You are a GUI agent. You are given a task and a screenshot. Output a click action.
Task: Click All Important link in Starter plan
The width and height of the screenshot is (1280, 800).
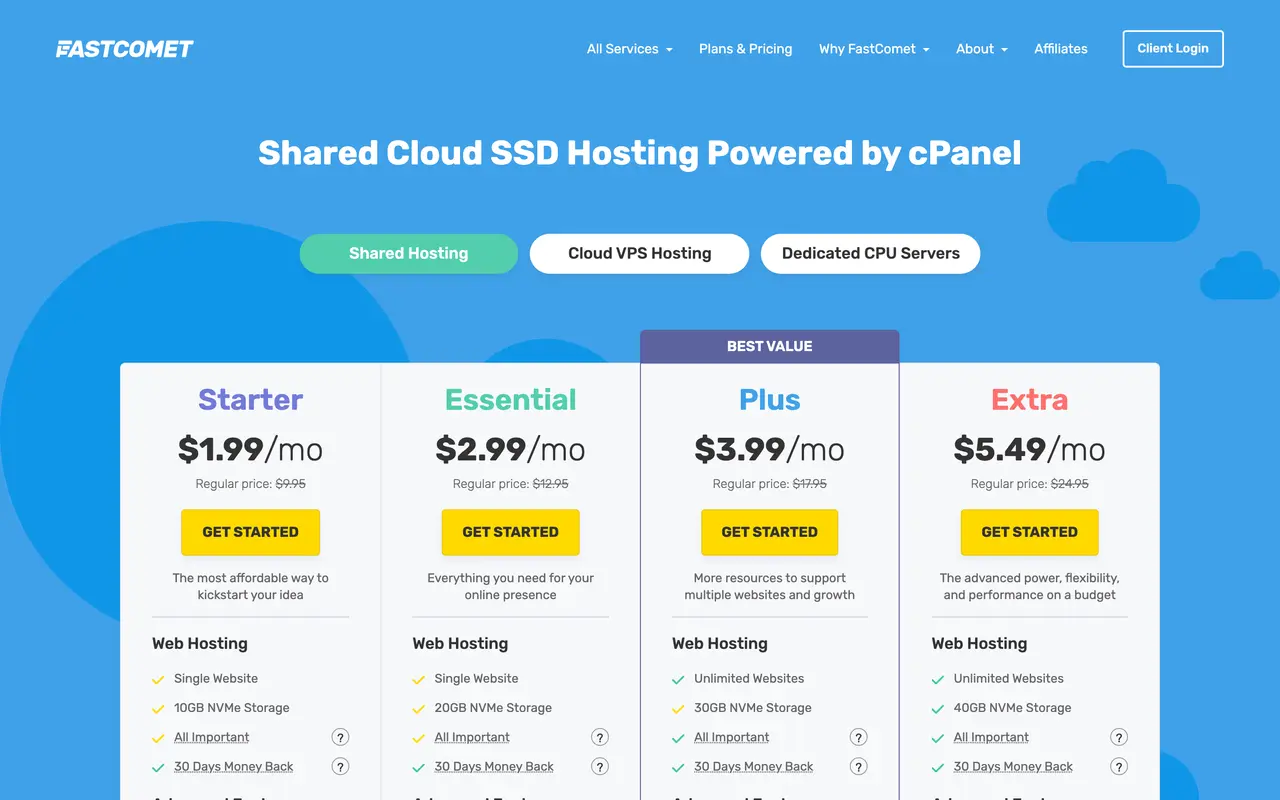211,737
